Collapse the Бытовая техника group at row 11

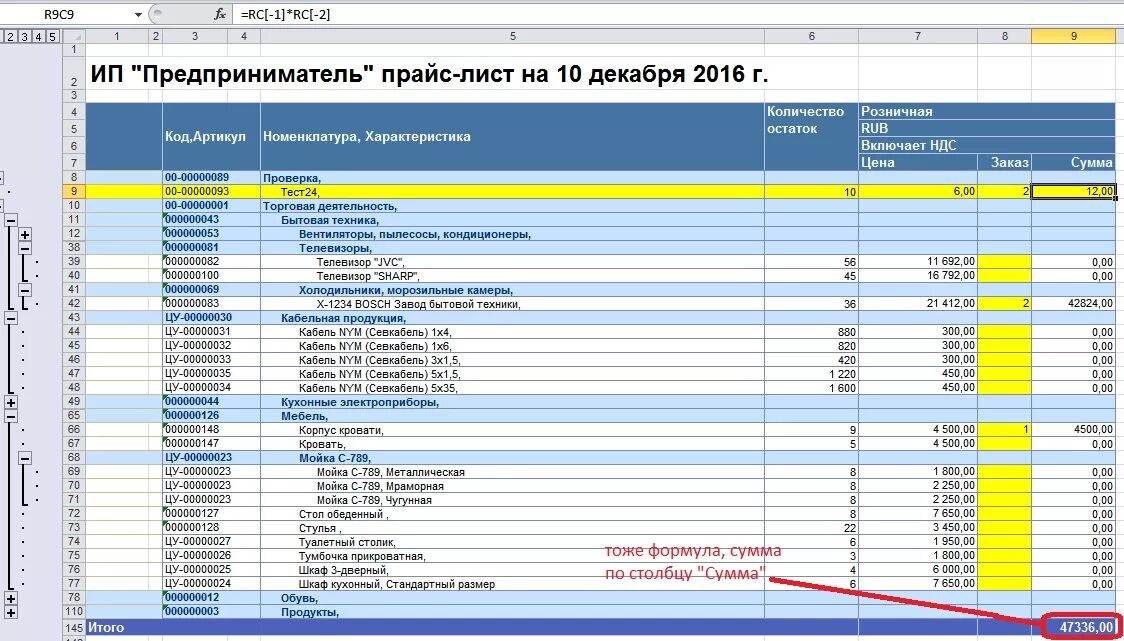coord(11,220)
